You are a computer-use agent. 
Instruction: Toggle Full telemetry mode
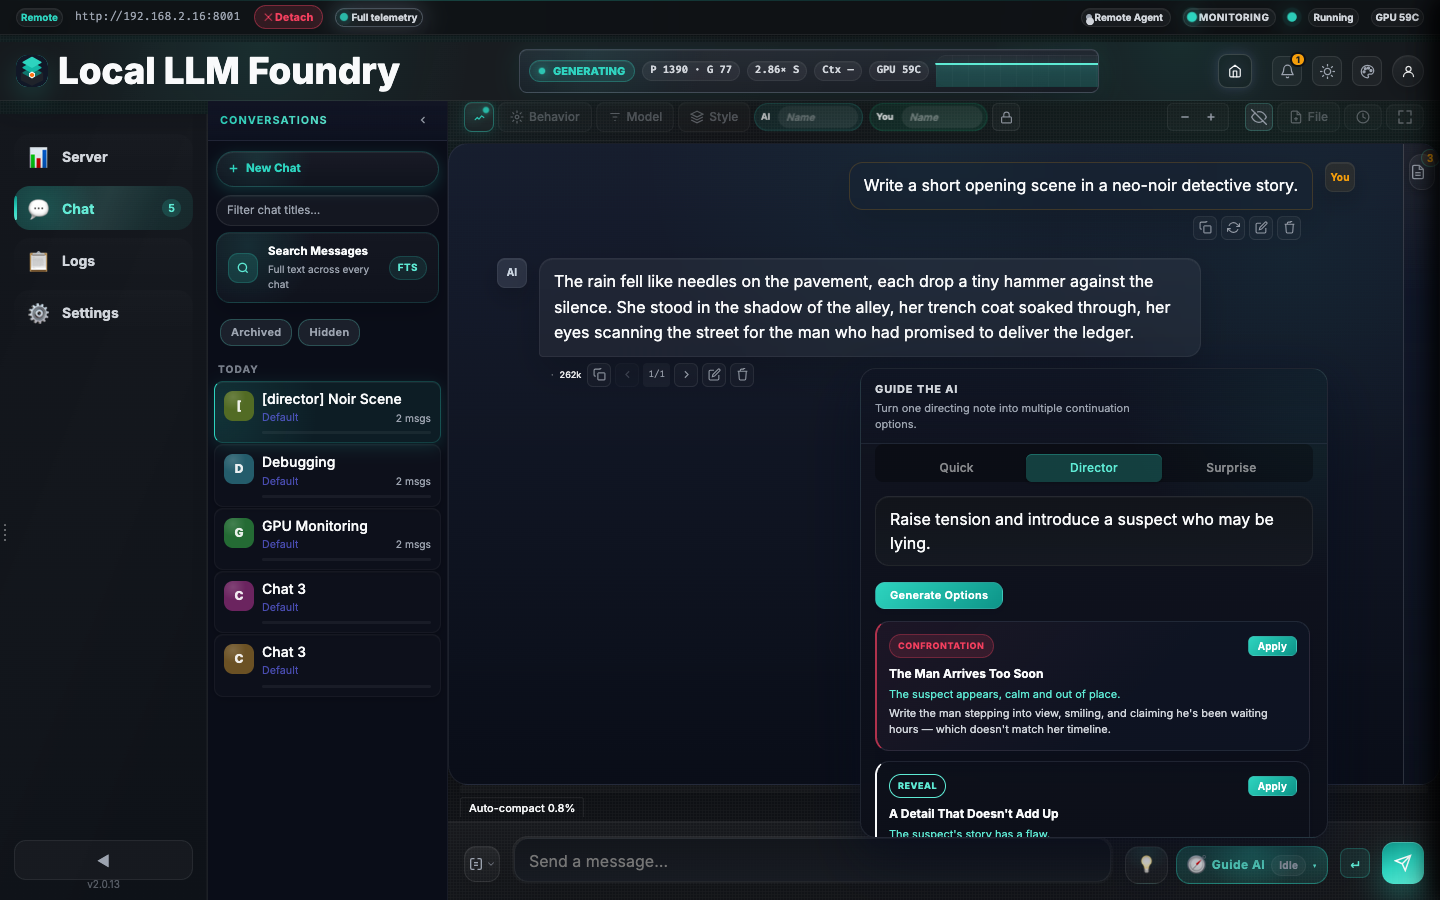pyautogui.click(x=378, y=17)
